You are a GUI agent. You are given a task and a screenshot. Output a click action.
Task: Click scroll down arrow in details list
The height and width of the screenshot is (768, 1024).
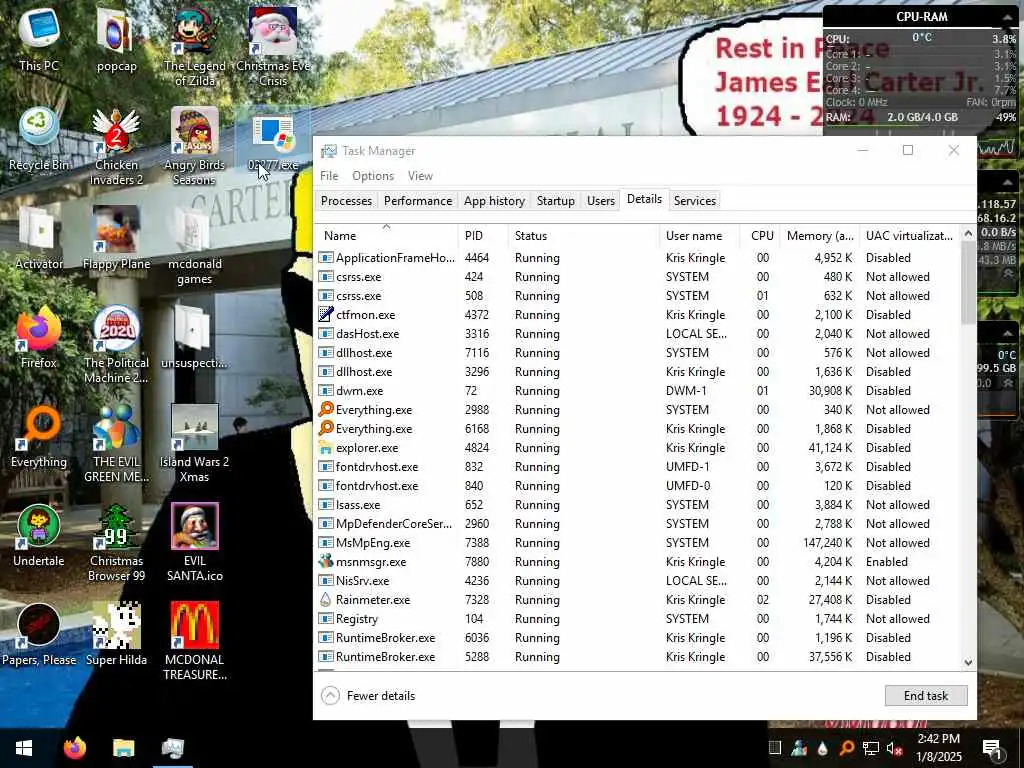pyautogui.click(x=968, y=662)
